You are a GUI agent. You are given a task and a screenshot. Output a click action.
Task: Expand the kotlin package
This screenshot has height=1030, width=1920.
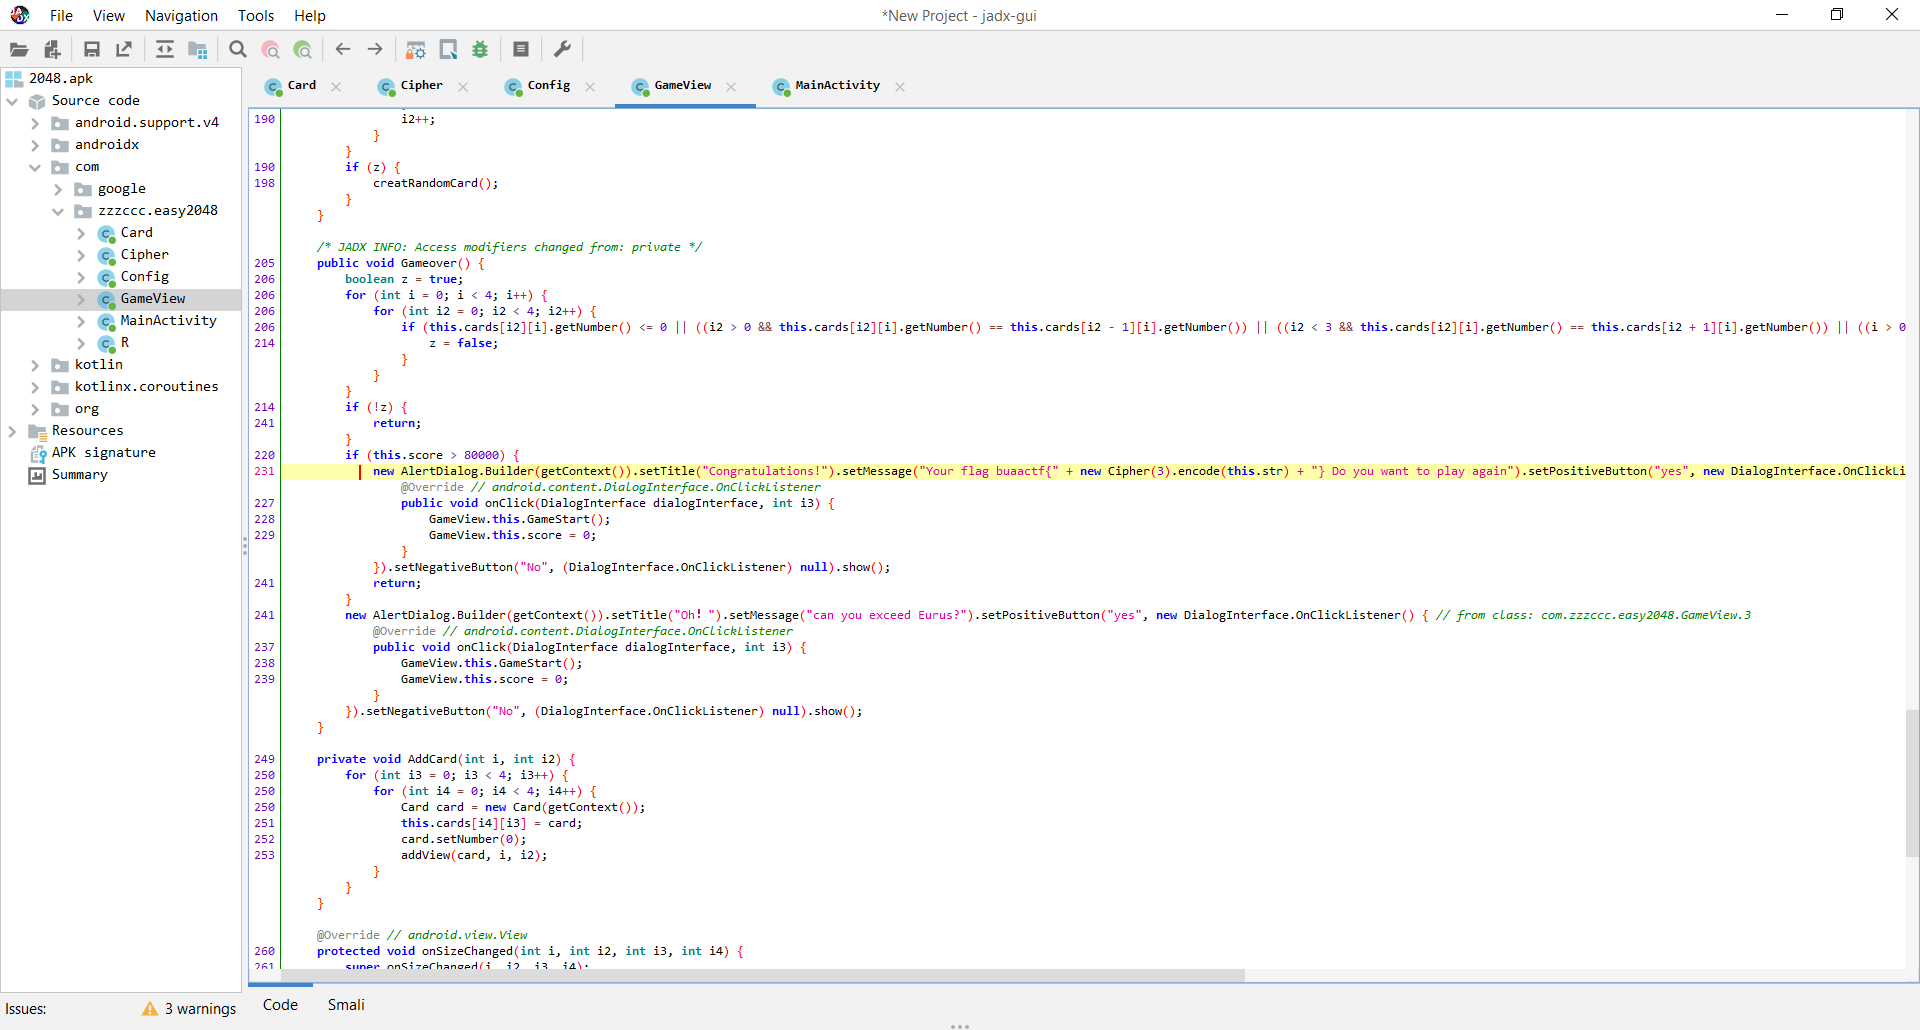pos(35,365)
